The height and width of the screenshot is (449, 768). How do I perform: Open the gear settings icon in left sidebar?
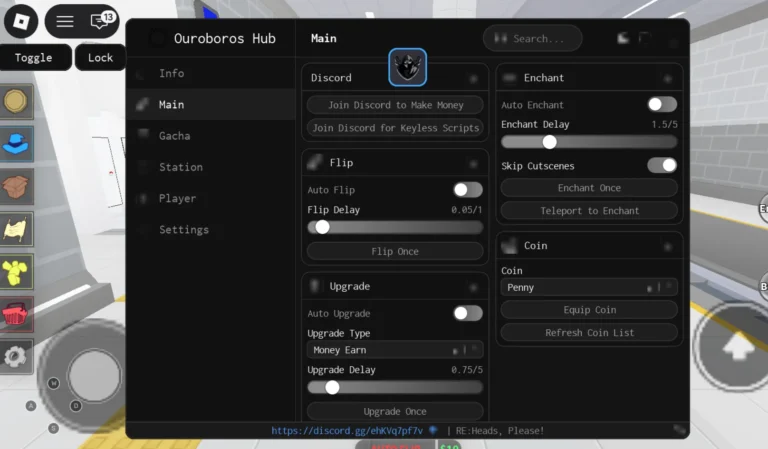17,356
